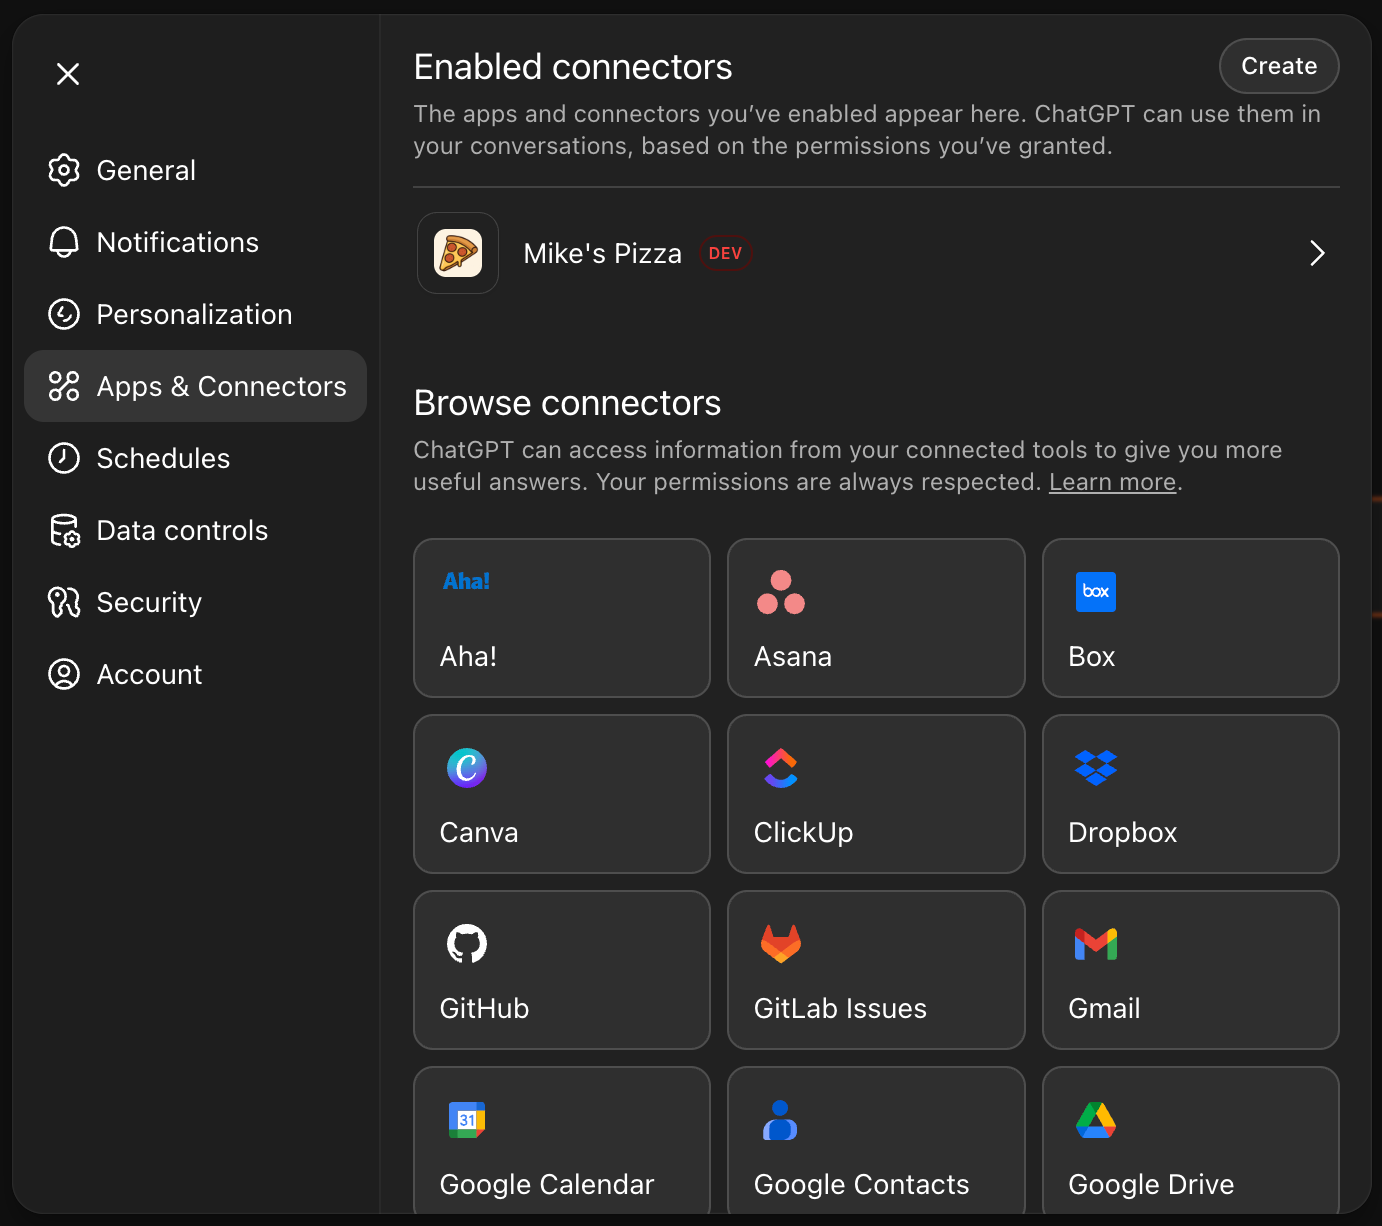Click the GitLab fox icon
Screen dimensions: 1382x1226
point(781,944)
